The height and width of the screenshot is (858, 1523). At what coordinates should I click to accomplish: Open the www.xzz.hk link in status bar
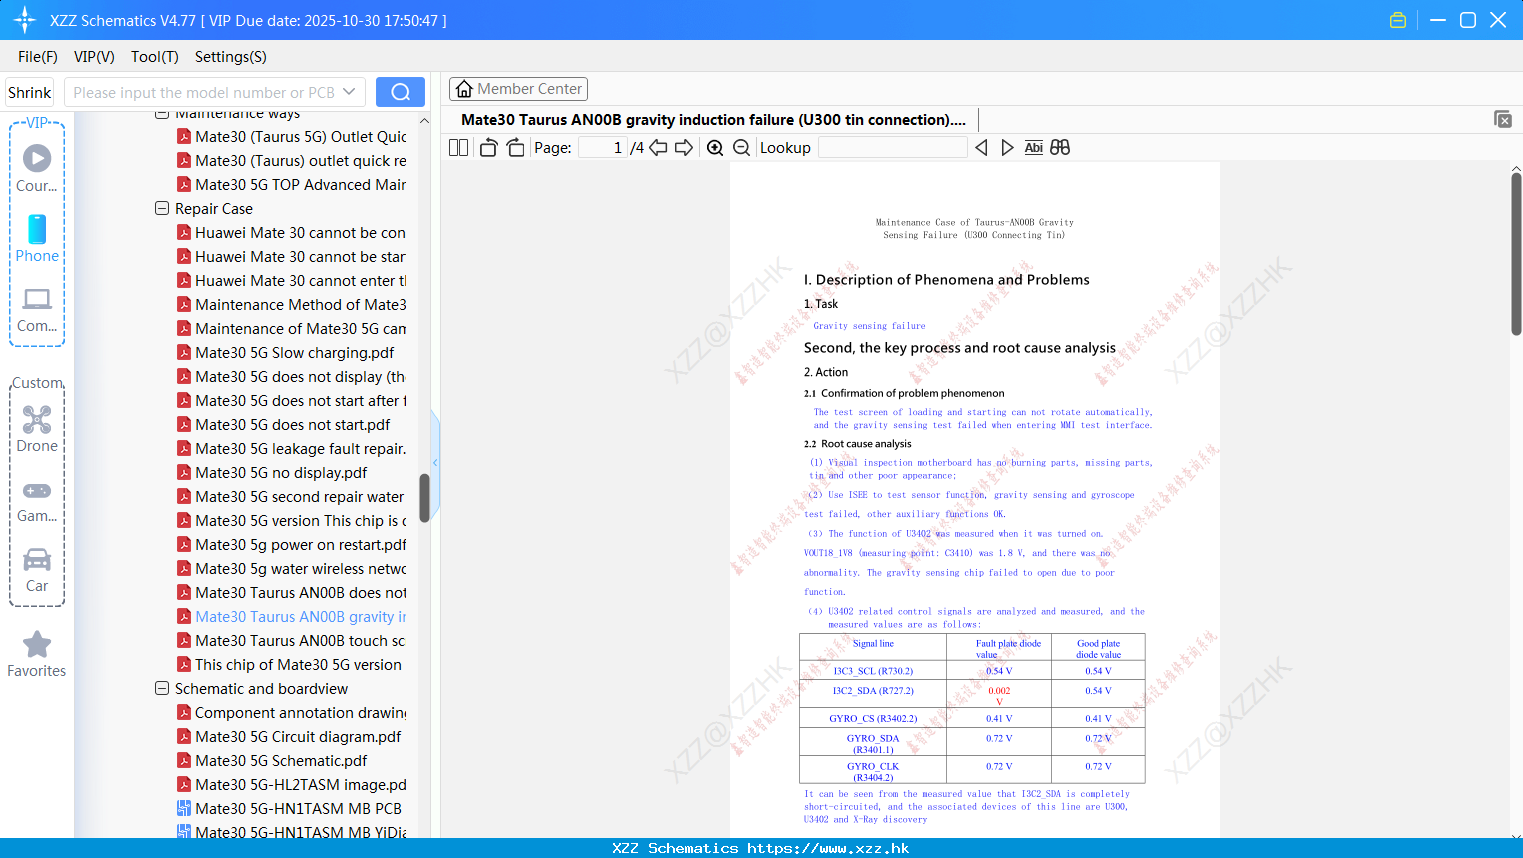pos(828,848)
